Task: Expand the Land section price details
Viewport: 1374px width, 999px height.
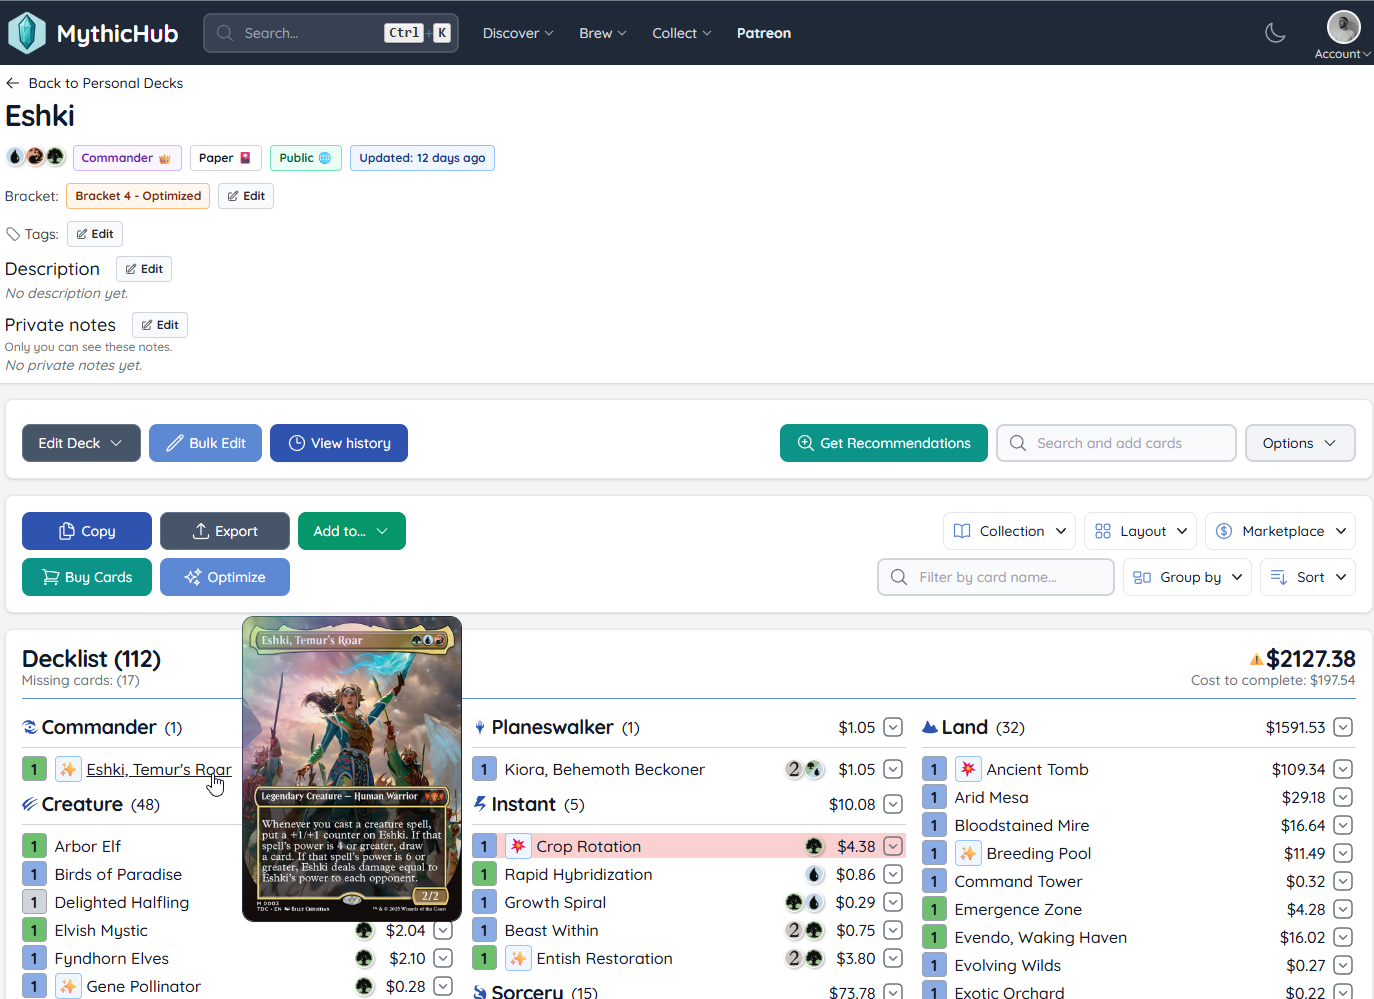Action: (1343, 727)
